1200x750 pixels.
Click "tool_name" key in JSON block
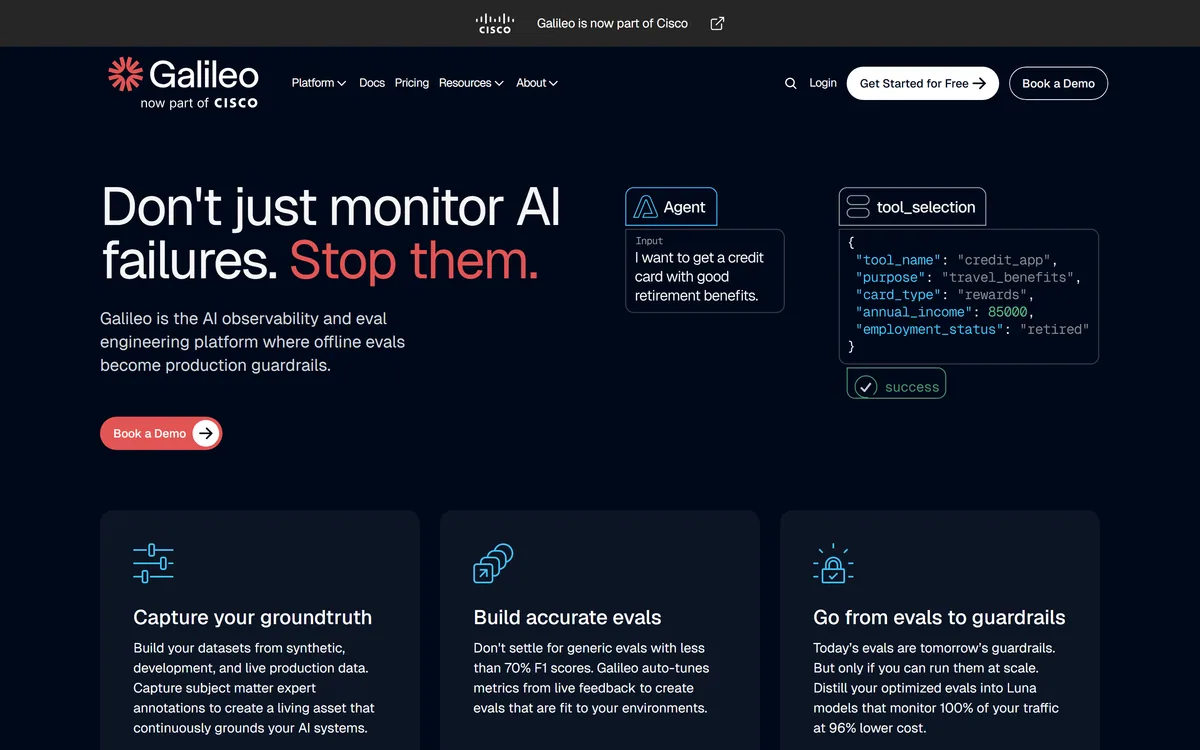[x=898, y=260]
